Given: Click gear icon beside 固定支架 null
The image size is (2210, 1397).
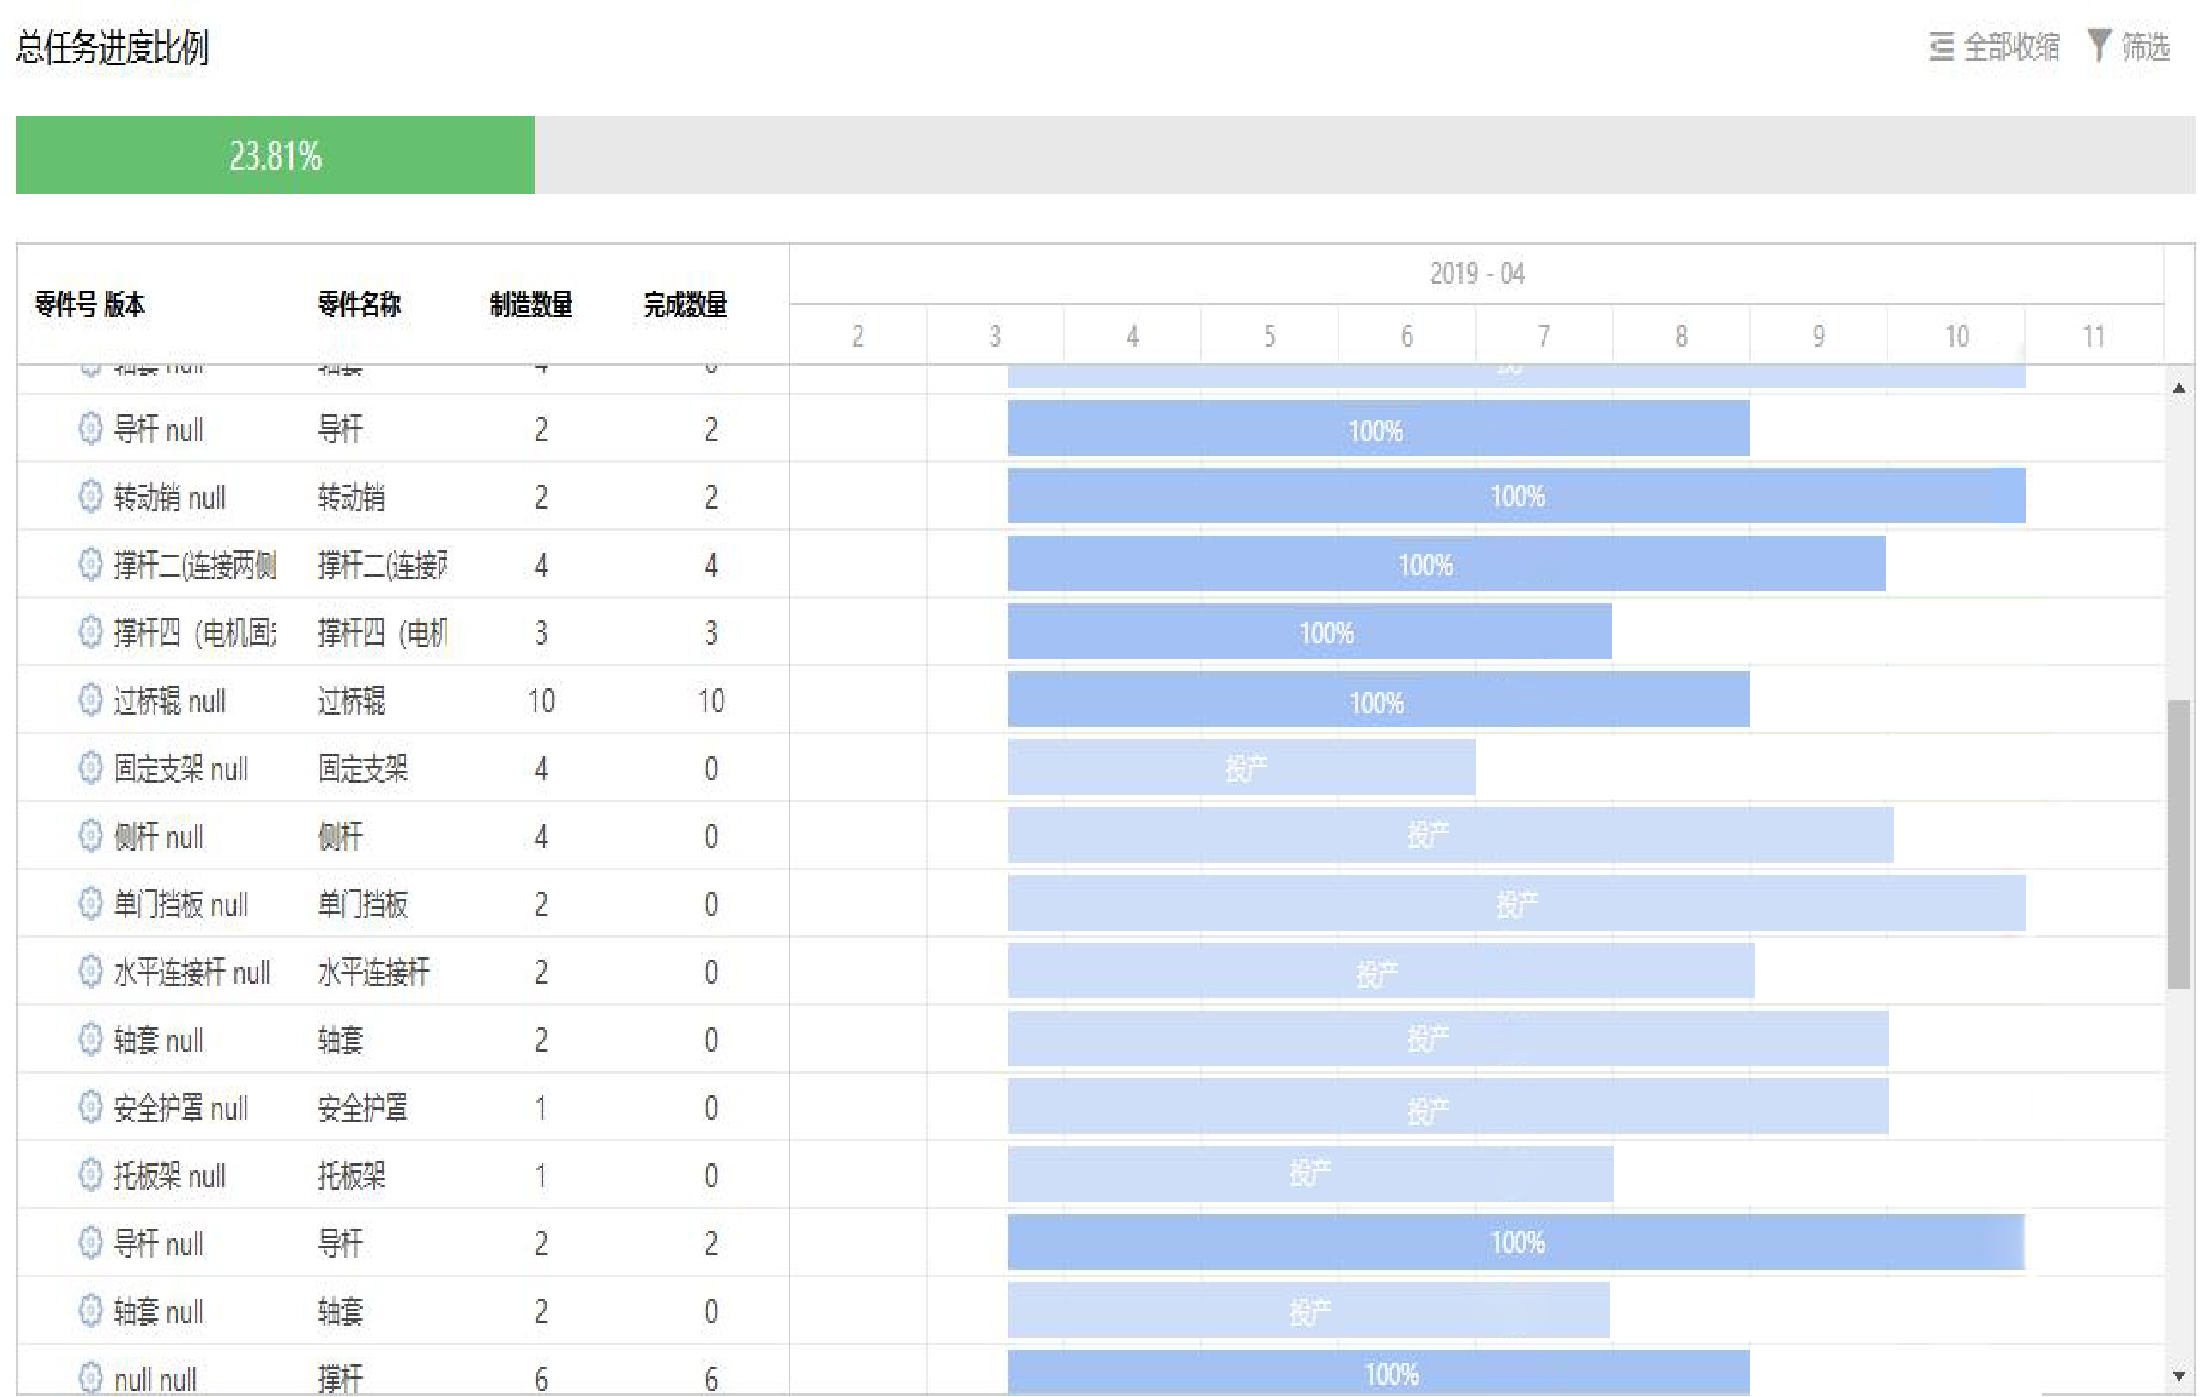Looking at the screenshot, I should [90, 768].
